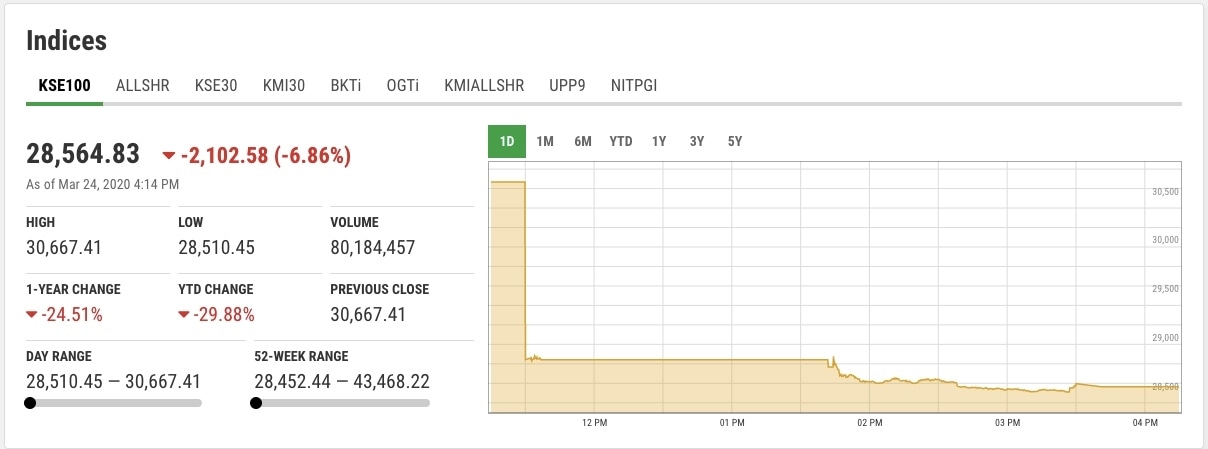Screen dimensions: 1208x449
Task: Click the VOLUME value 80,184,457
Action: coord(372,247)
